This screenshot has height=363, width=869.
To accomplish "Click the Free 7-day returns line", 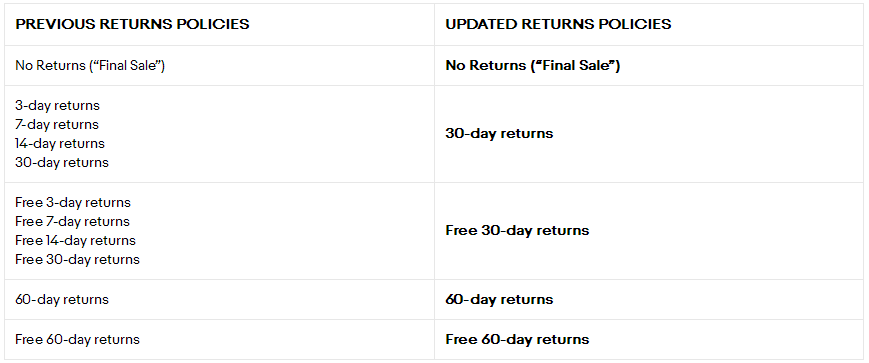I will [73, 221].
